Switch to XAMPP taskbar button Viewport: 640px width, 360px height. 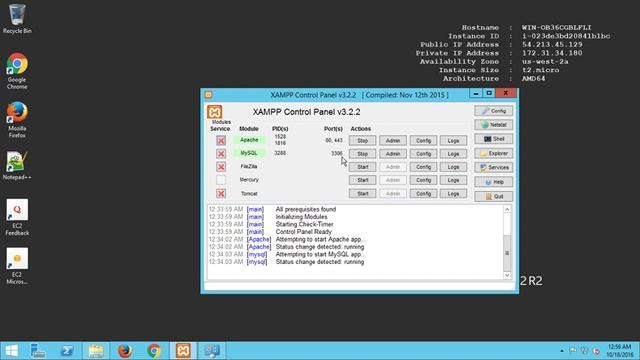point(183,351)
